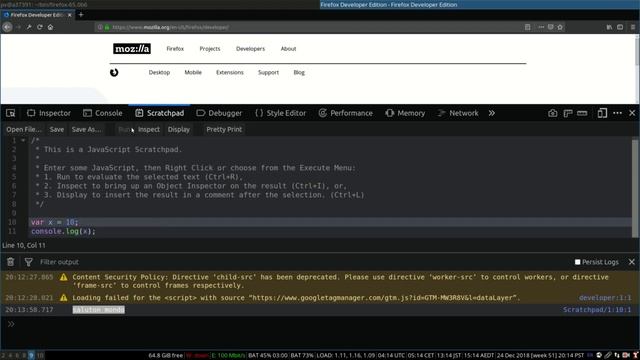Open the developer:1:1 source link
This screenshot has width=640, height=360.
[605, 298]
